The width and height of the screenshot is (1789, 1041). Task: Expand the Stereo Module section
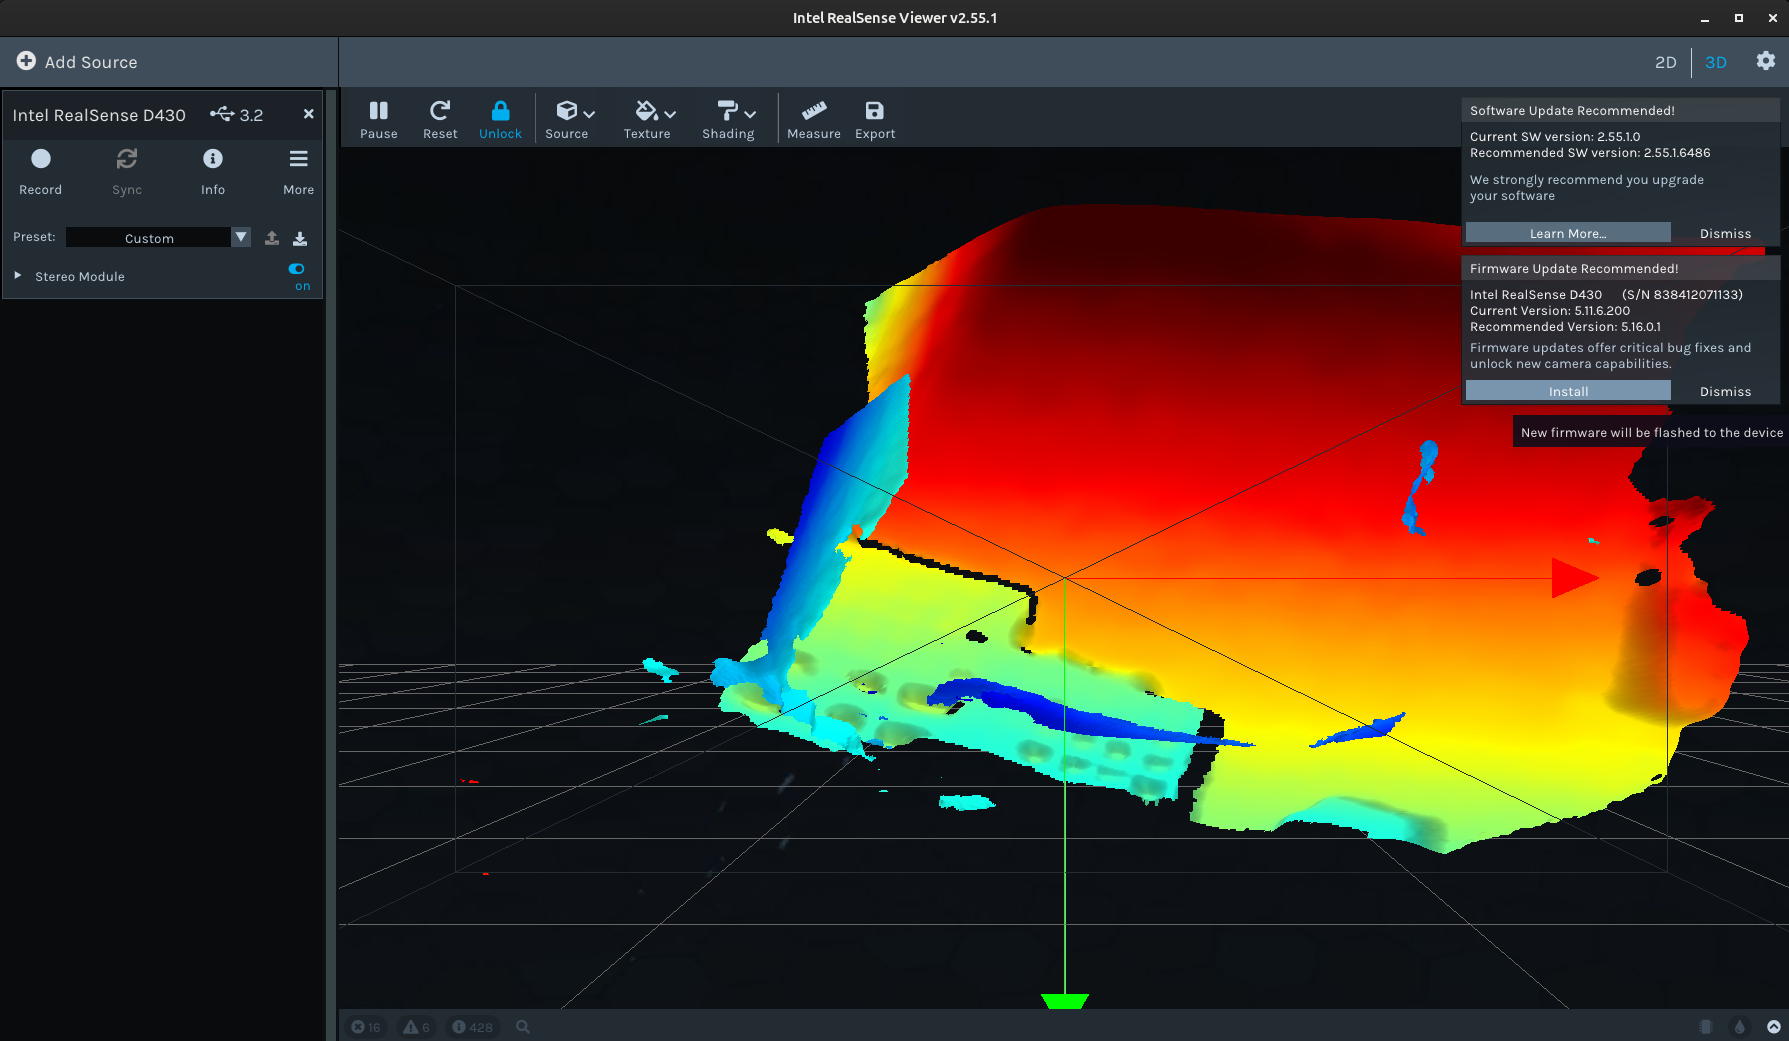(x=18, y=275)
